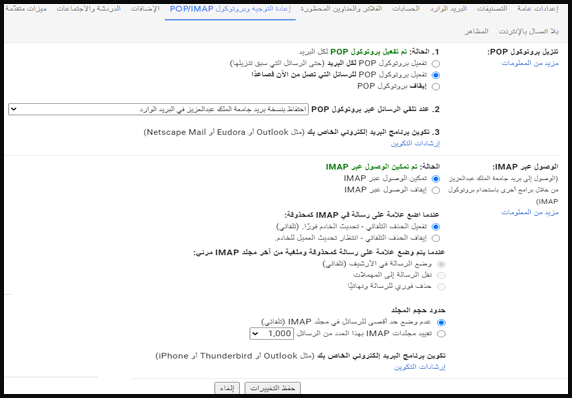Screen dimensions: 572x398
Task: Select the إعادة التوجيه وبروتوكول POP/IMAP tab
Action: tap(230, 9)
